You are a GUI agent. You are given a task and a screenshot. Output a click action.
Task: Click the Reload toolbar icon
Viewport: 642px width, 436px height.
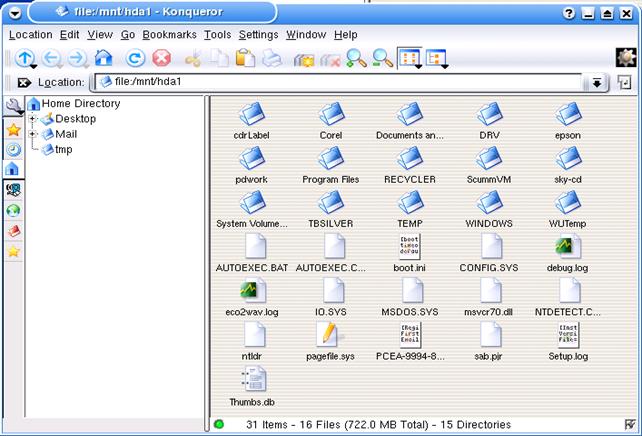point(135,59)
